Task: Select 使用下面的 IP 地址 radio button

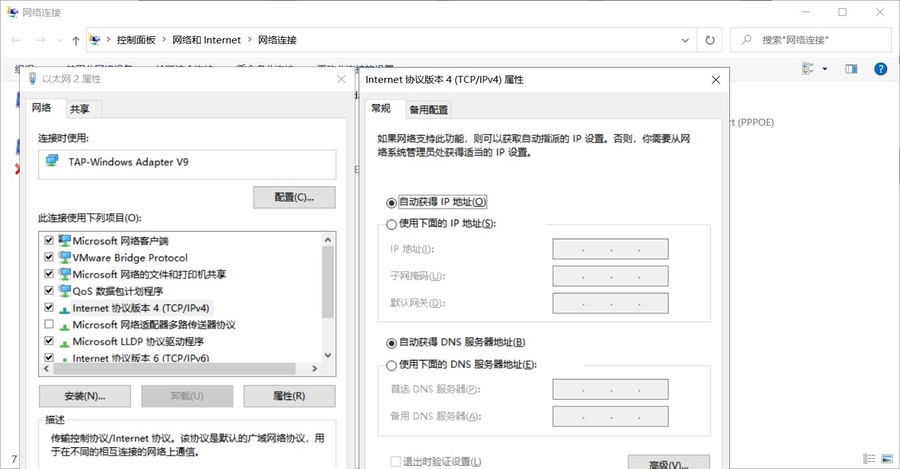Action: click(391, 223)
